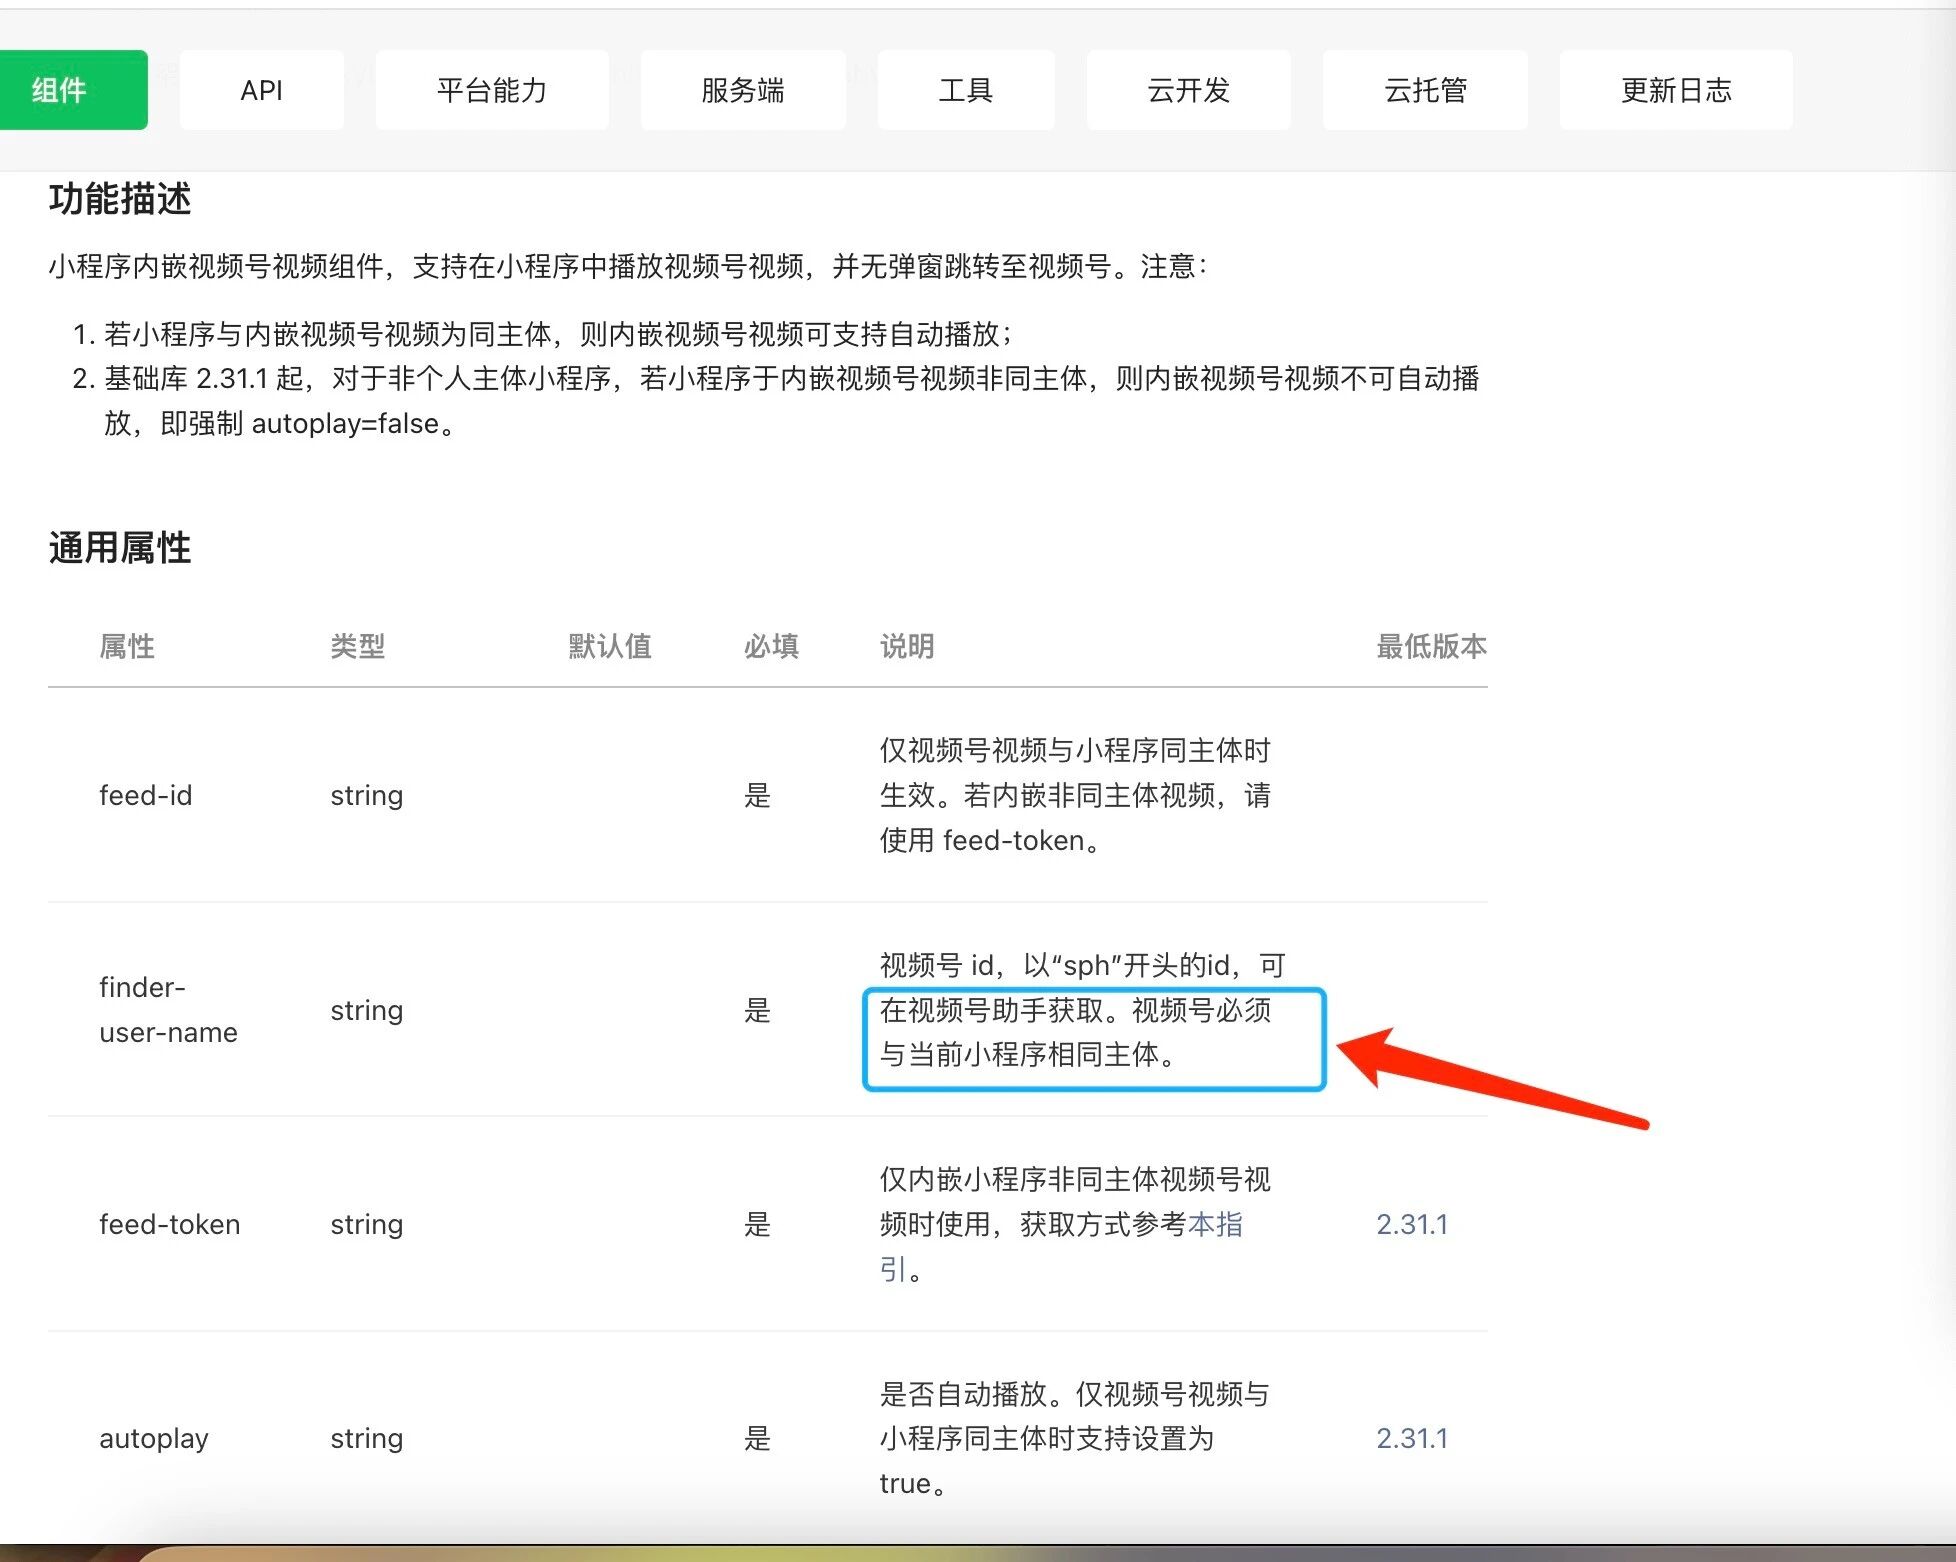Click the autoplay attribute name
The width and height of the screenshot is (1956, 1562).
pos(154,1438)
